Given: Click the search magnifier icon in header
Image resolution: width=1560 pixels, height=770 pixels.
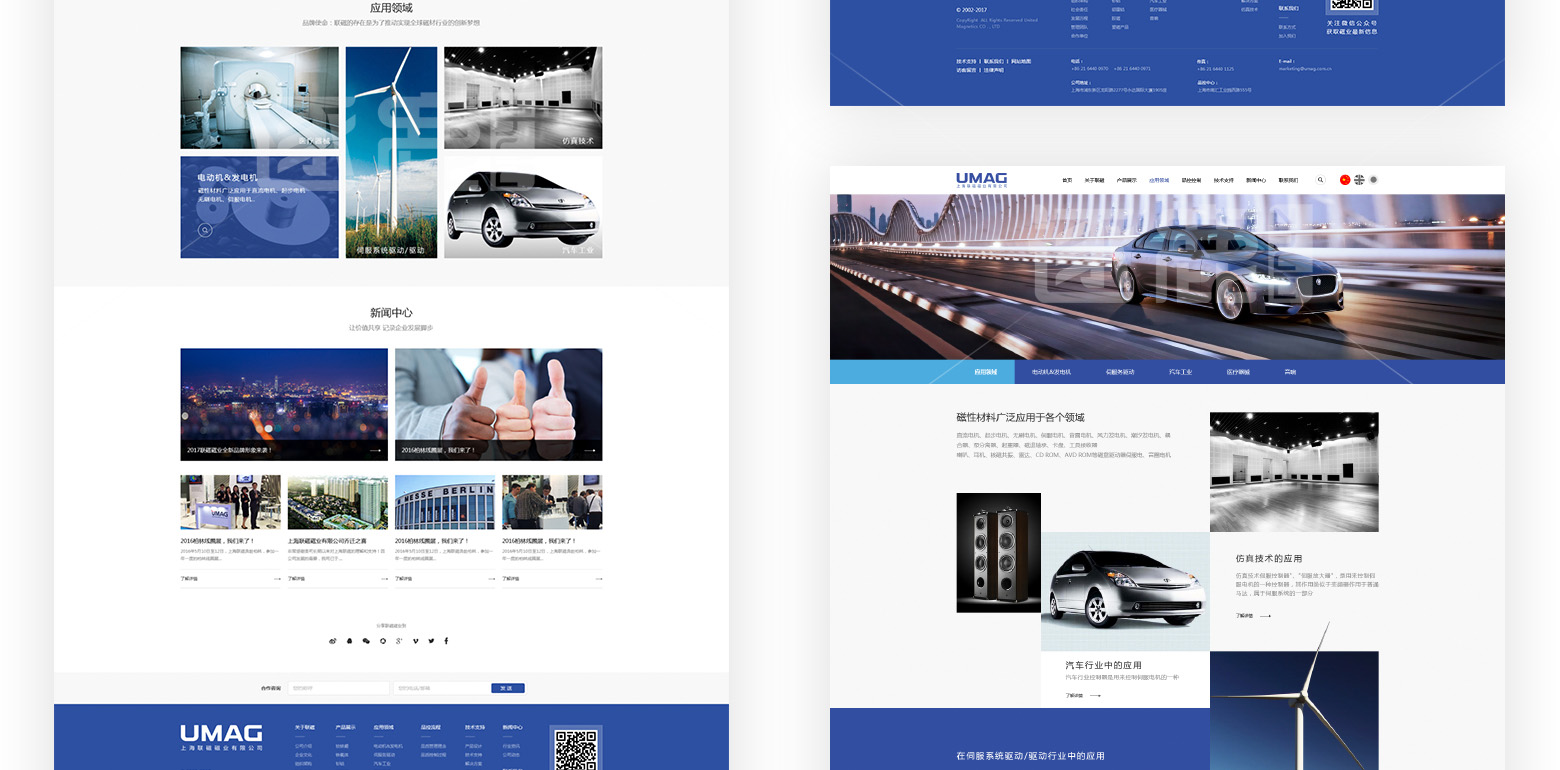Looking at the screenshot, I should 1320,180.
